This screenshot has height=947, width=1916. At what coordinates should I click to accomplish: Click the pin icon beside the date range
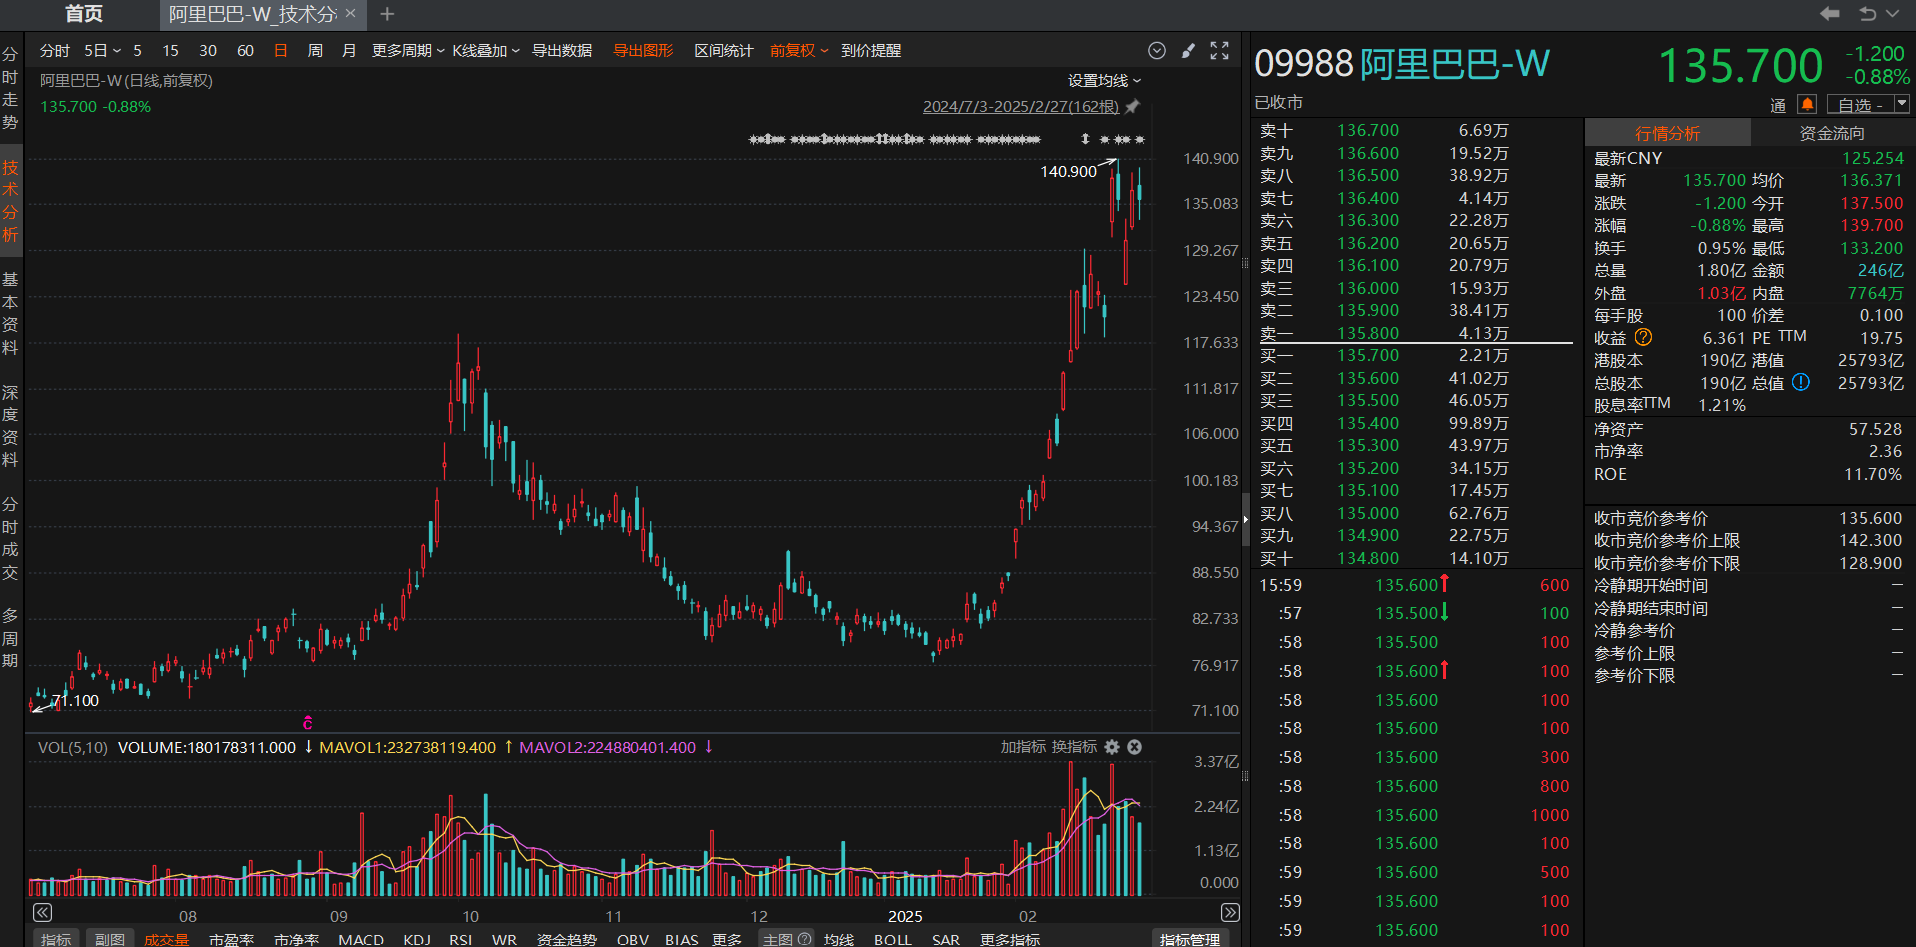pos(1132,107)
